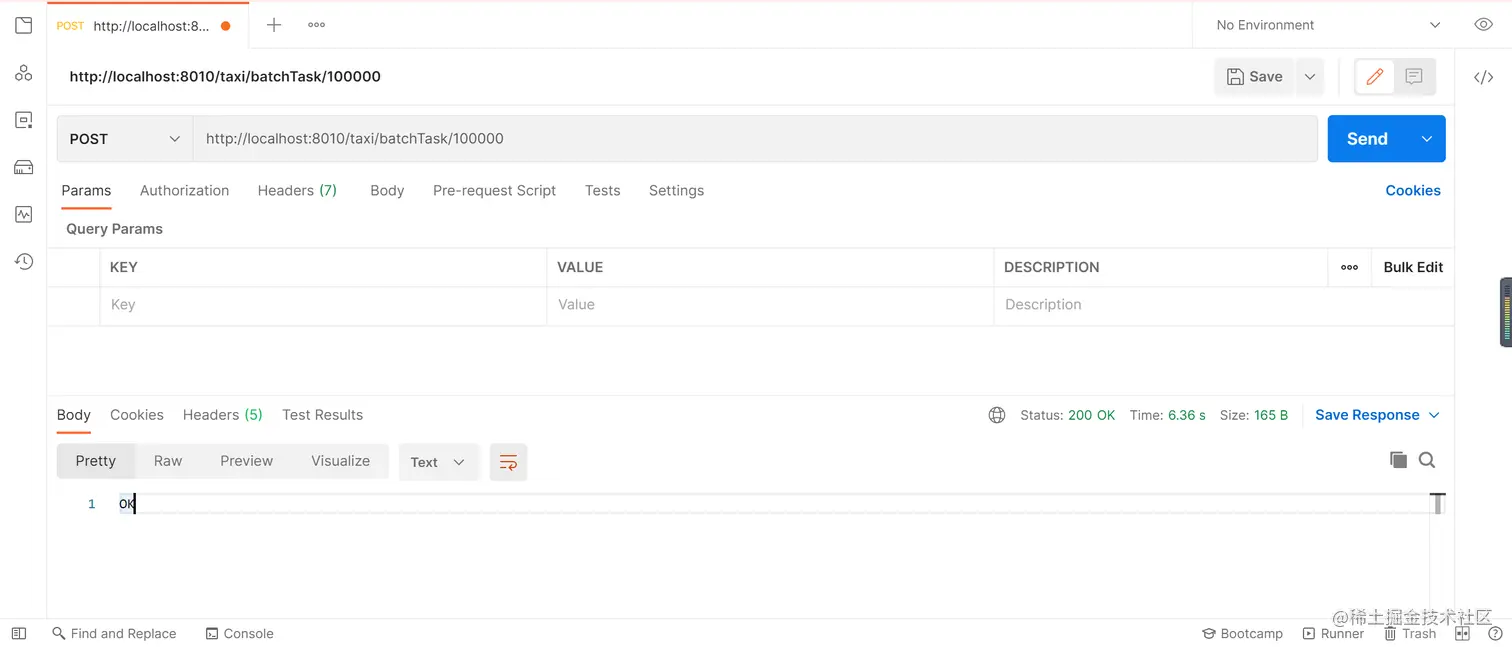This screenshot has height=647, width=1512.
Task: Select the response Cookies tab
Action: click(x=137, y=415)
